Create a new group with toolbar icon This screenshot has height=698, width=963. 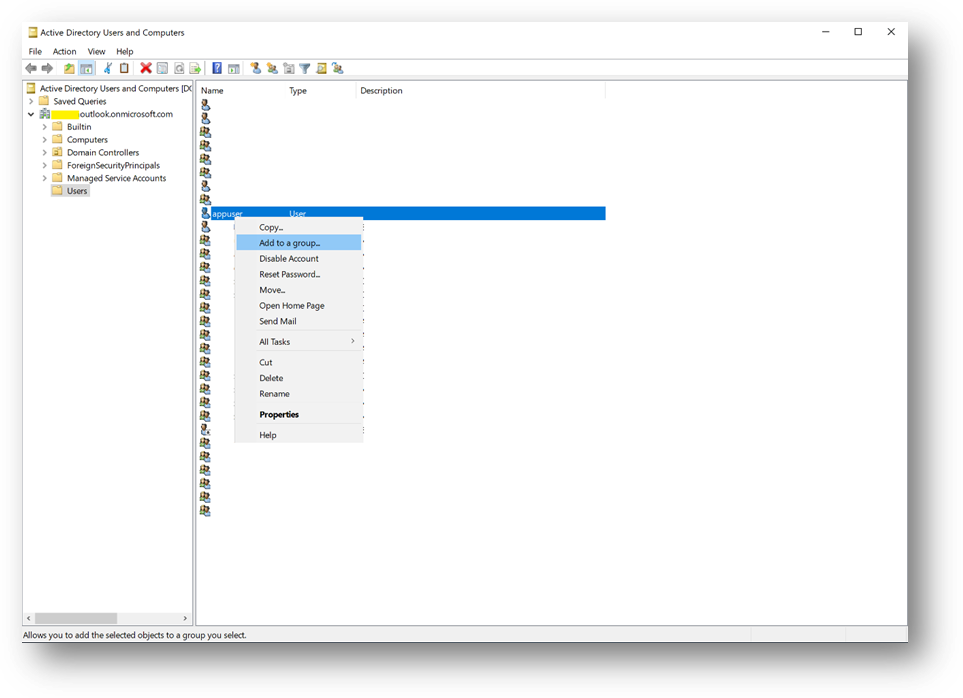[272, 68]
